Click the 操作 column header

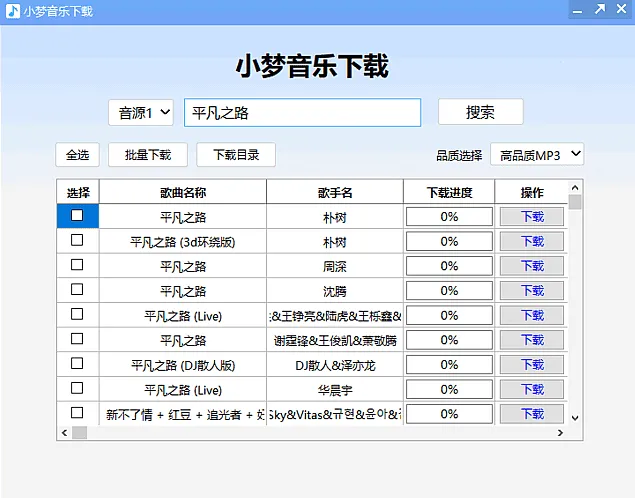pyautogui.click(x=532, y=192)
